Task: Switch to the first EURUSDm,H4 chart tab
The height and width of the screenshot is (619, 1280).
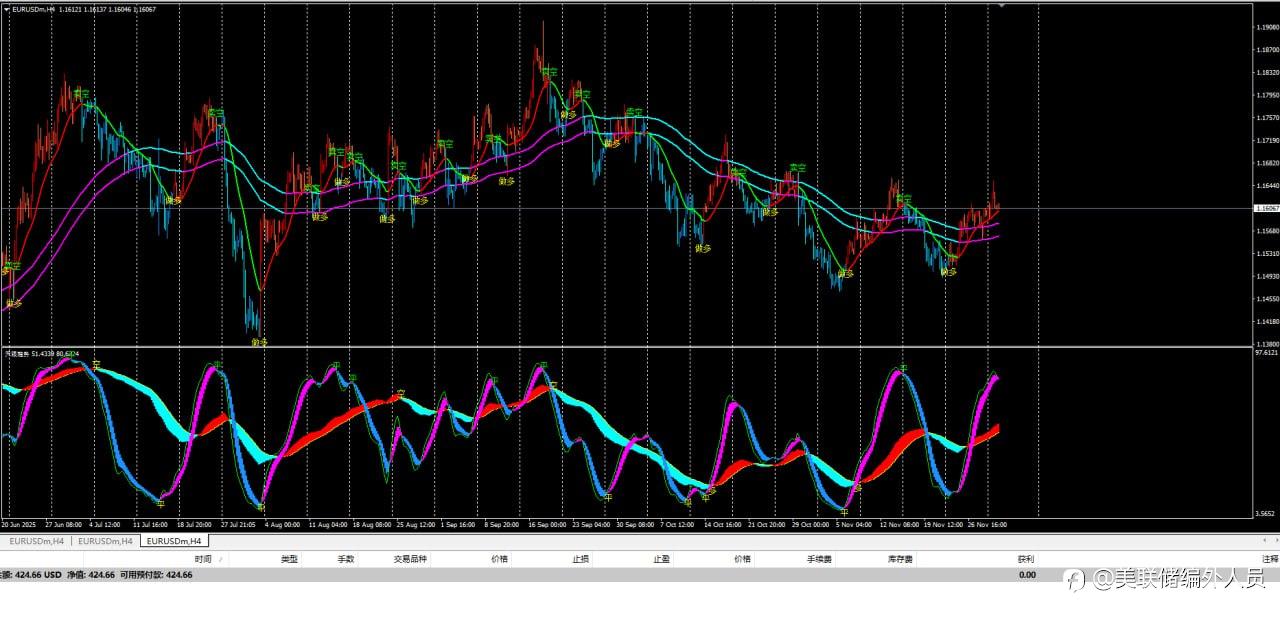Action: [36, 541]
